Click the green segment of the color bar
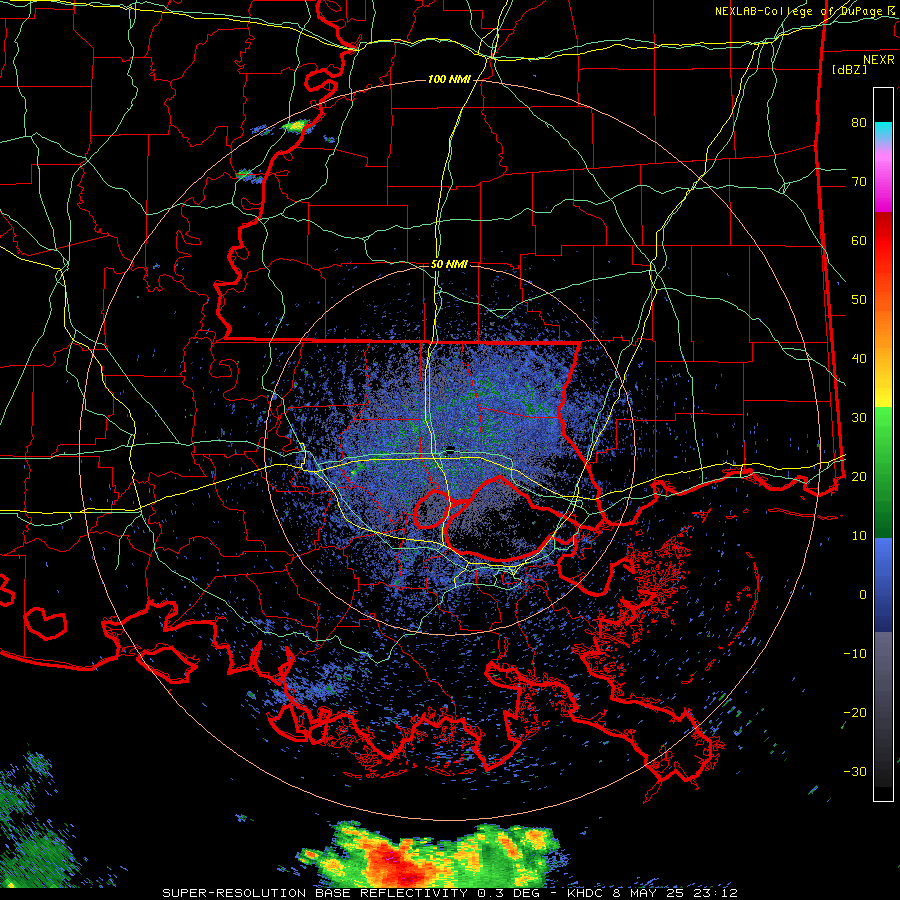The height and width of the screenshot is (900, 900). [883, 472]
